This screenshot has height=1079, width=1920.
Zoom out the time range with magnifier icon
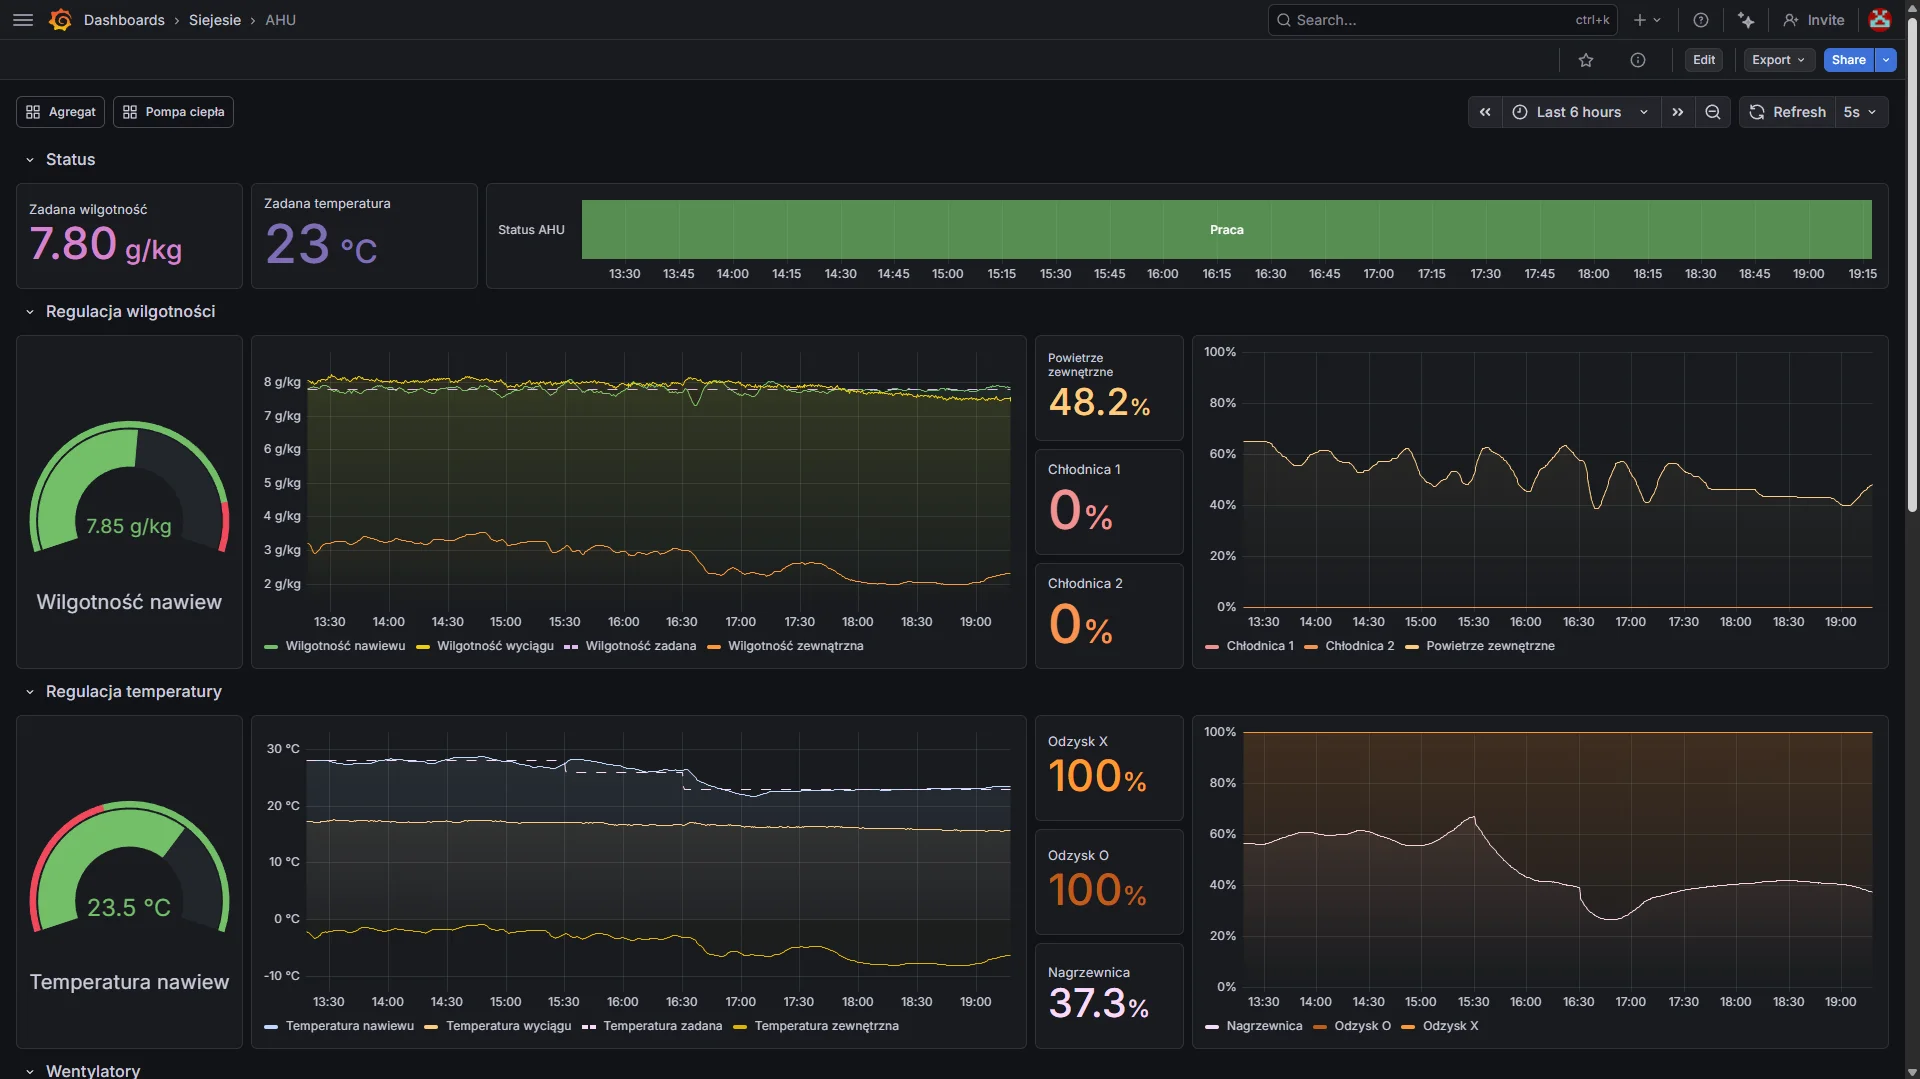(1712, 112)
